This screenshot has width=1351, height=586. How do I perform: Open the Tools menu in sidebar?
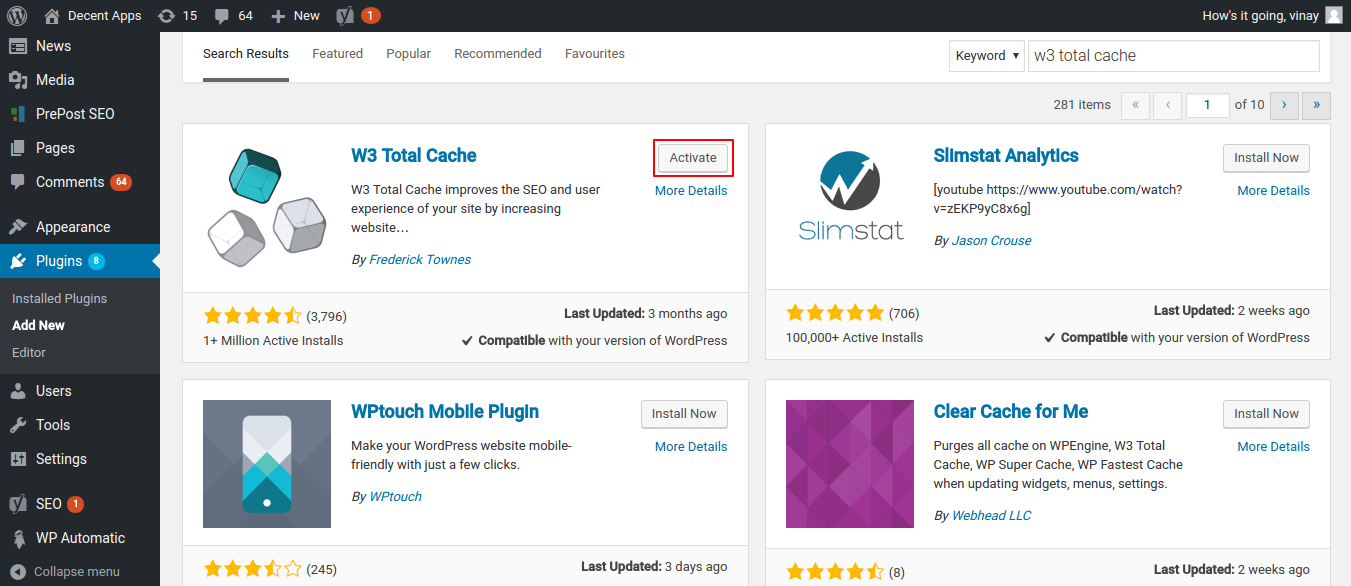[52, 425]
